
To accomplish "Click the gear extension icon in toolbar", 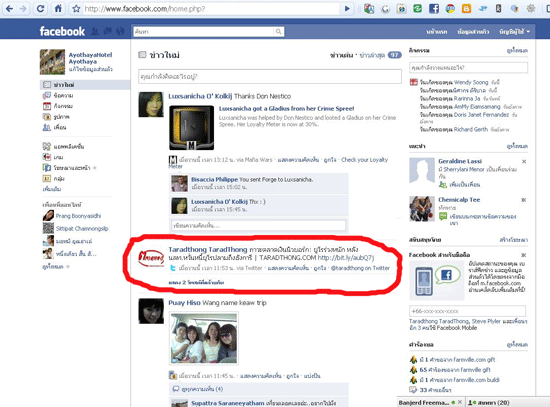I will click(x=531, y=8).
